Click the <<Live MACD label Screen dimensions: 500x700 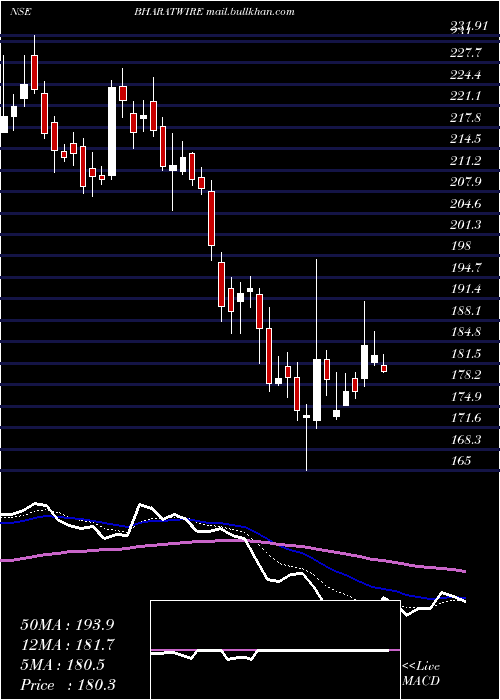coord(421,674)
